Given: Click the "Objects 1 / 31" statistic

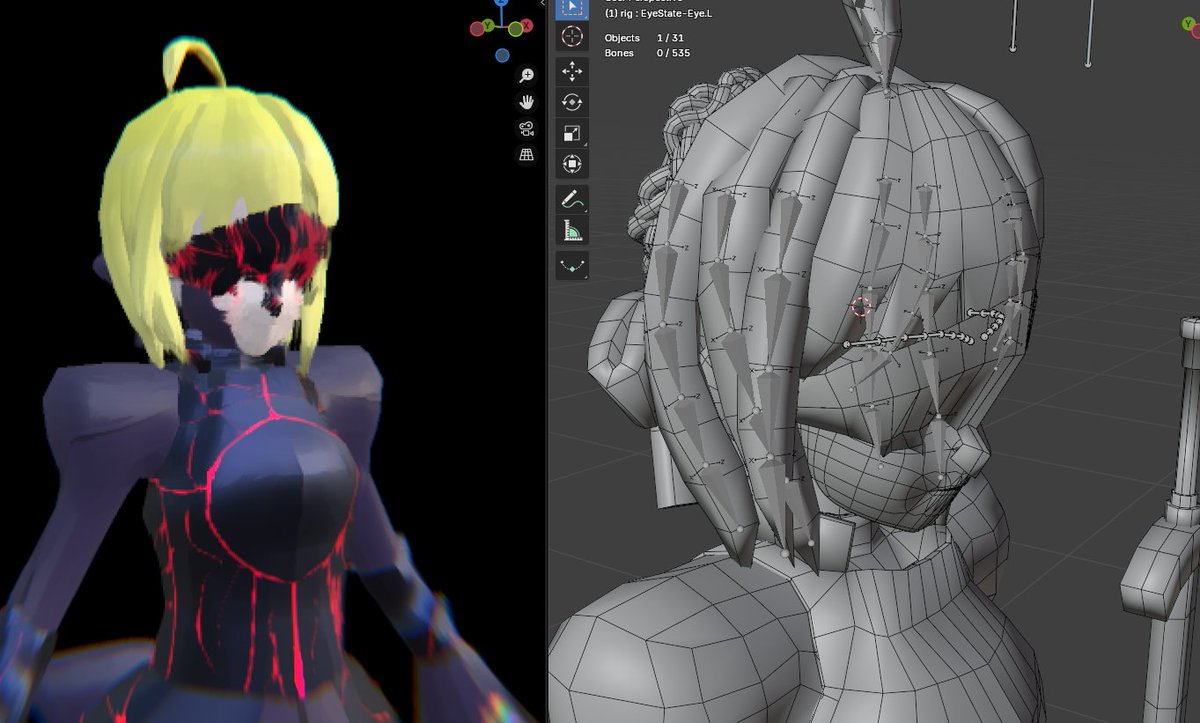Looking at the screenshot, I should (x=645, y=38).
